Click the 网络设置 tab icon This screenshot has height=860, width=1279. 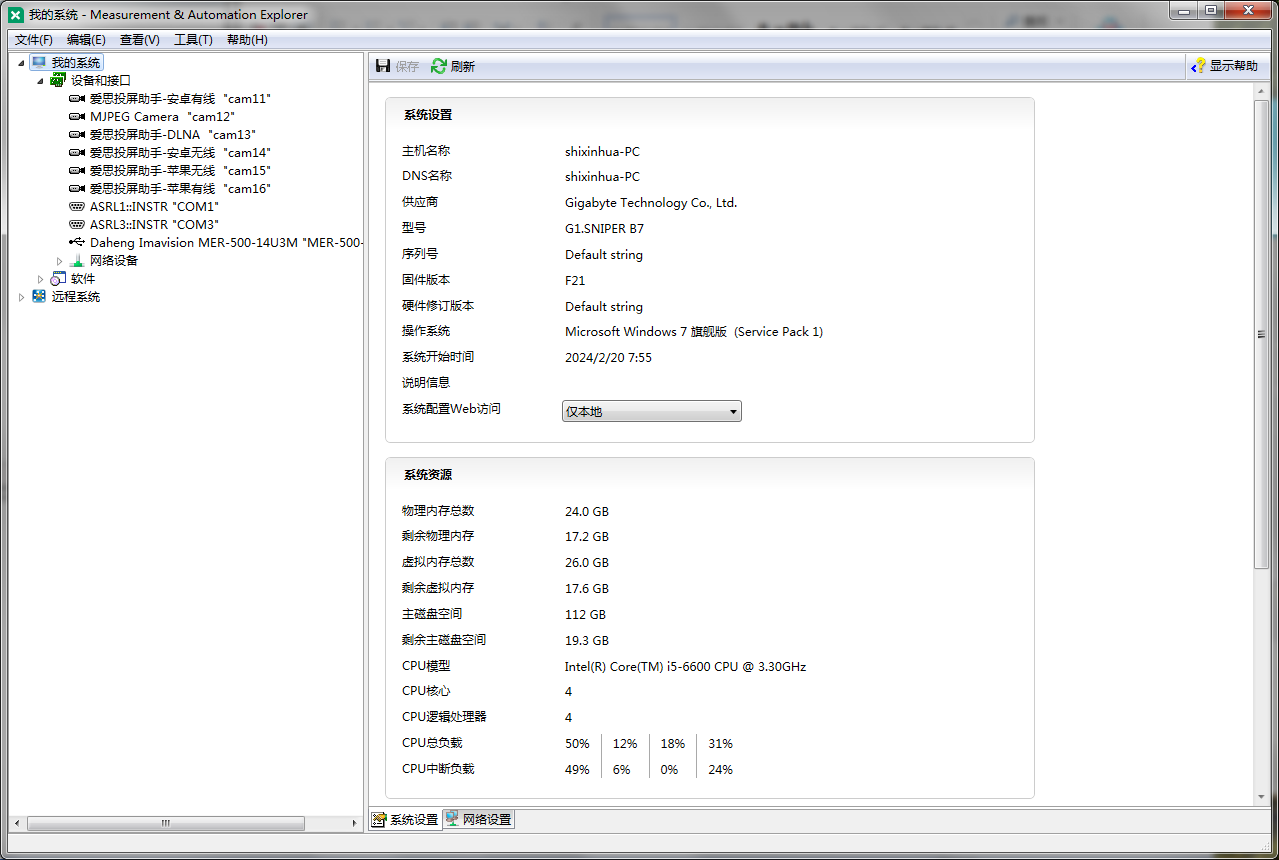452,819
